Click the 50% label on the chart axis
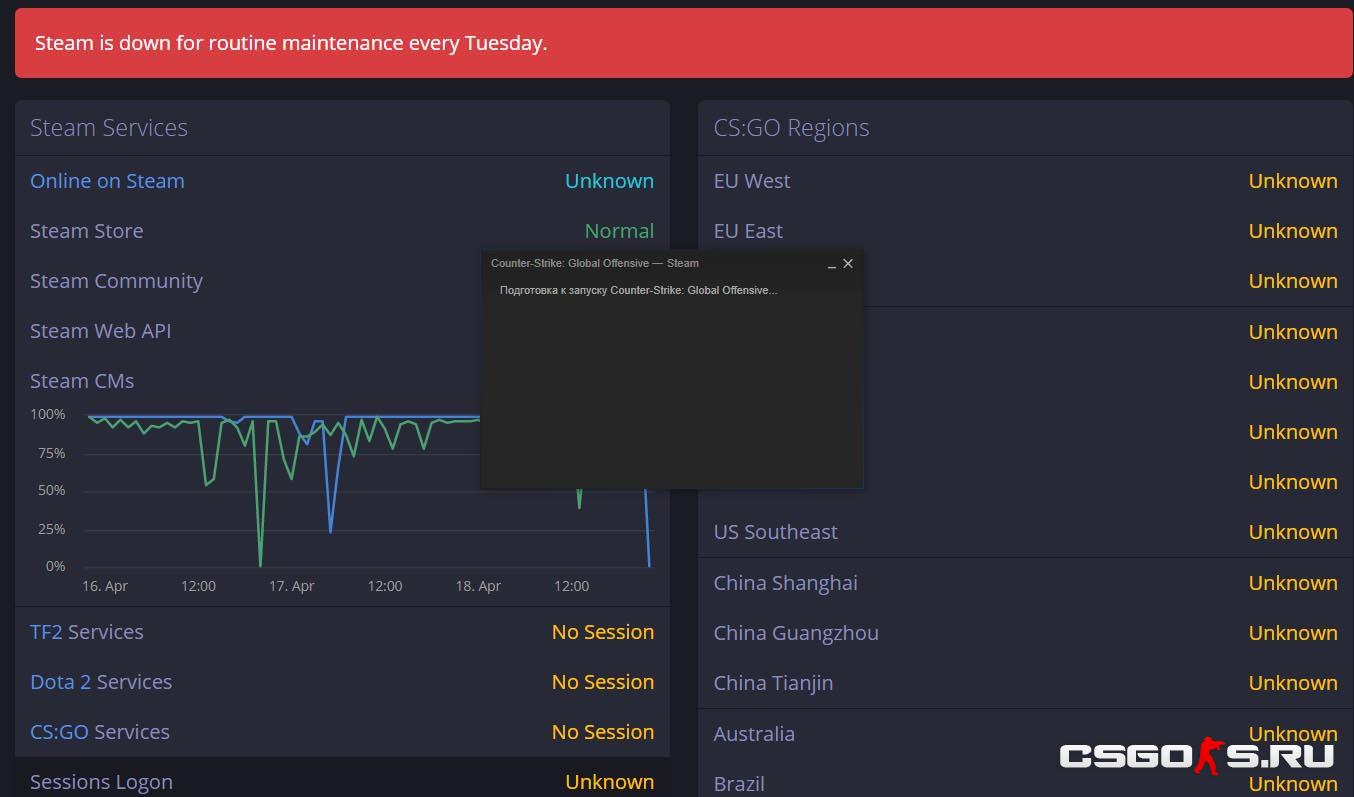The height and width of the screenshot is (797, 1354). 52,490
